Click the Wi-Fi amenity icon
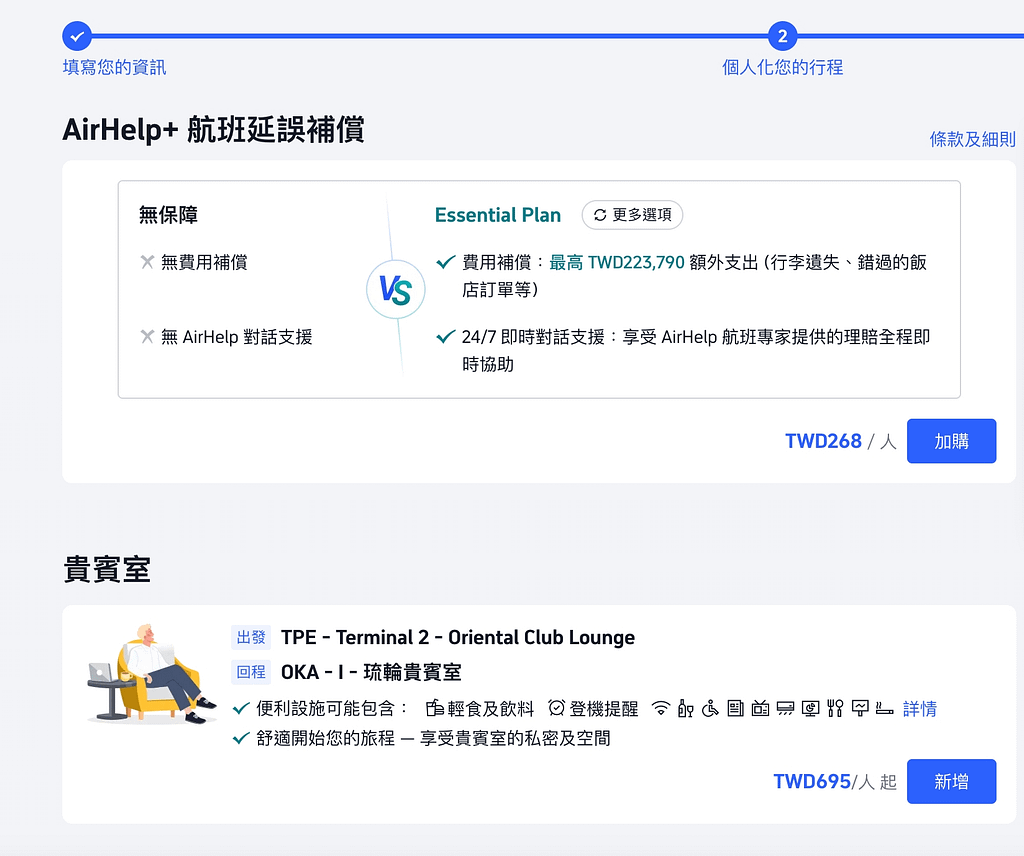This screenshot has height=856, width=1024. 661,708
